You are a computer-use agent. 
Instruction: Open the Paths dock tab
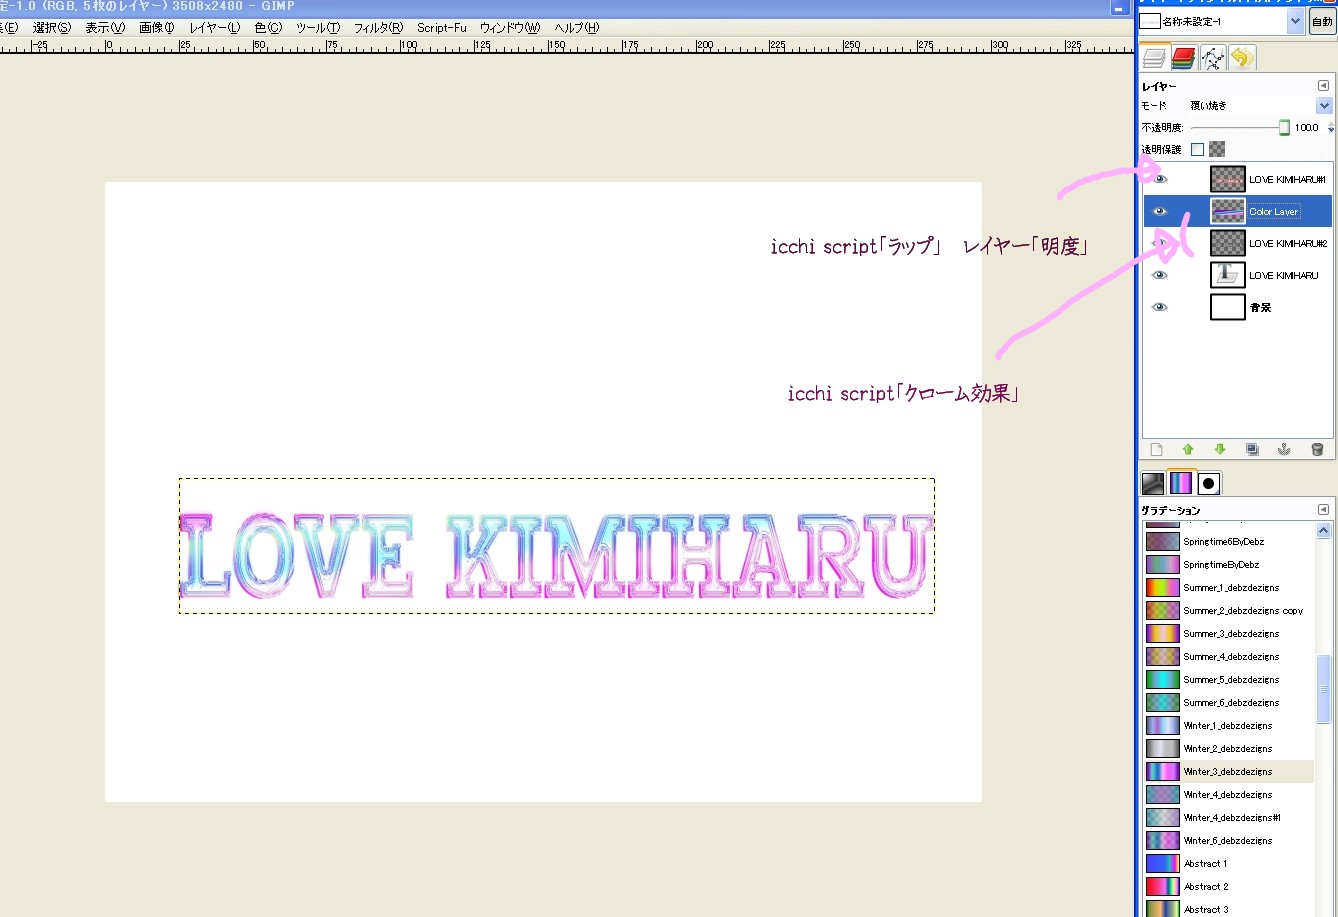(1213, 58)
